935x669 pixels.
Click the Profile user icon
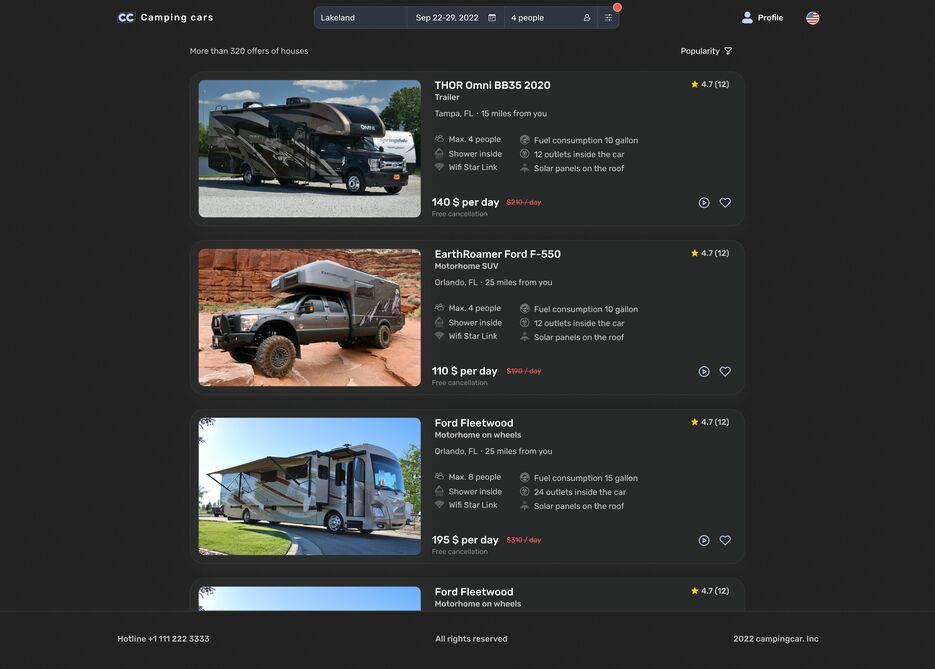pos(747,17)
